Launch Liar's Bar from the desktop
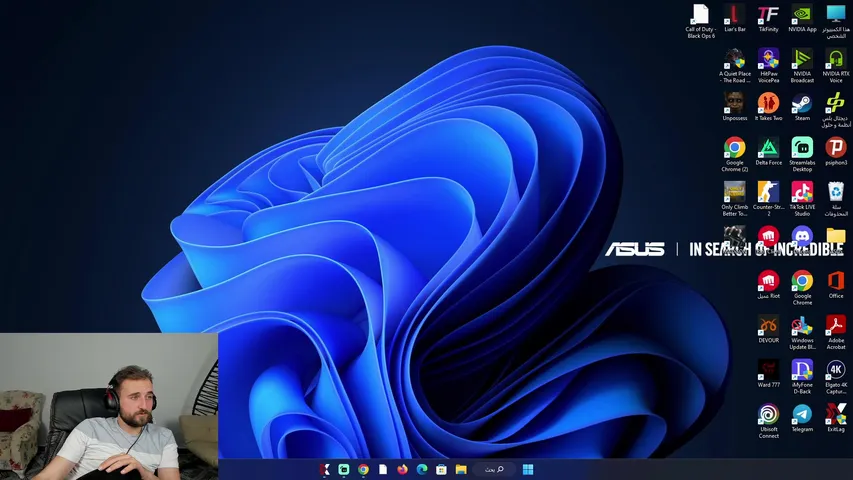 coord(734,17)
